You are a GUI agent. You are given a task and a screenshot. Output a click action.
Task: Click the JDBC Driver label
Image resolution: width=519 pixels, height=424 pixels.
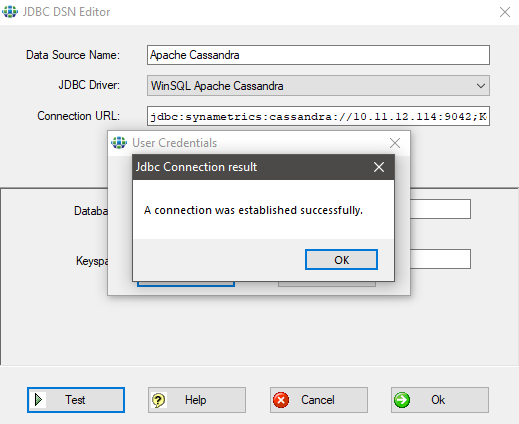click(x=89, y=85)
